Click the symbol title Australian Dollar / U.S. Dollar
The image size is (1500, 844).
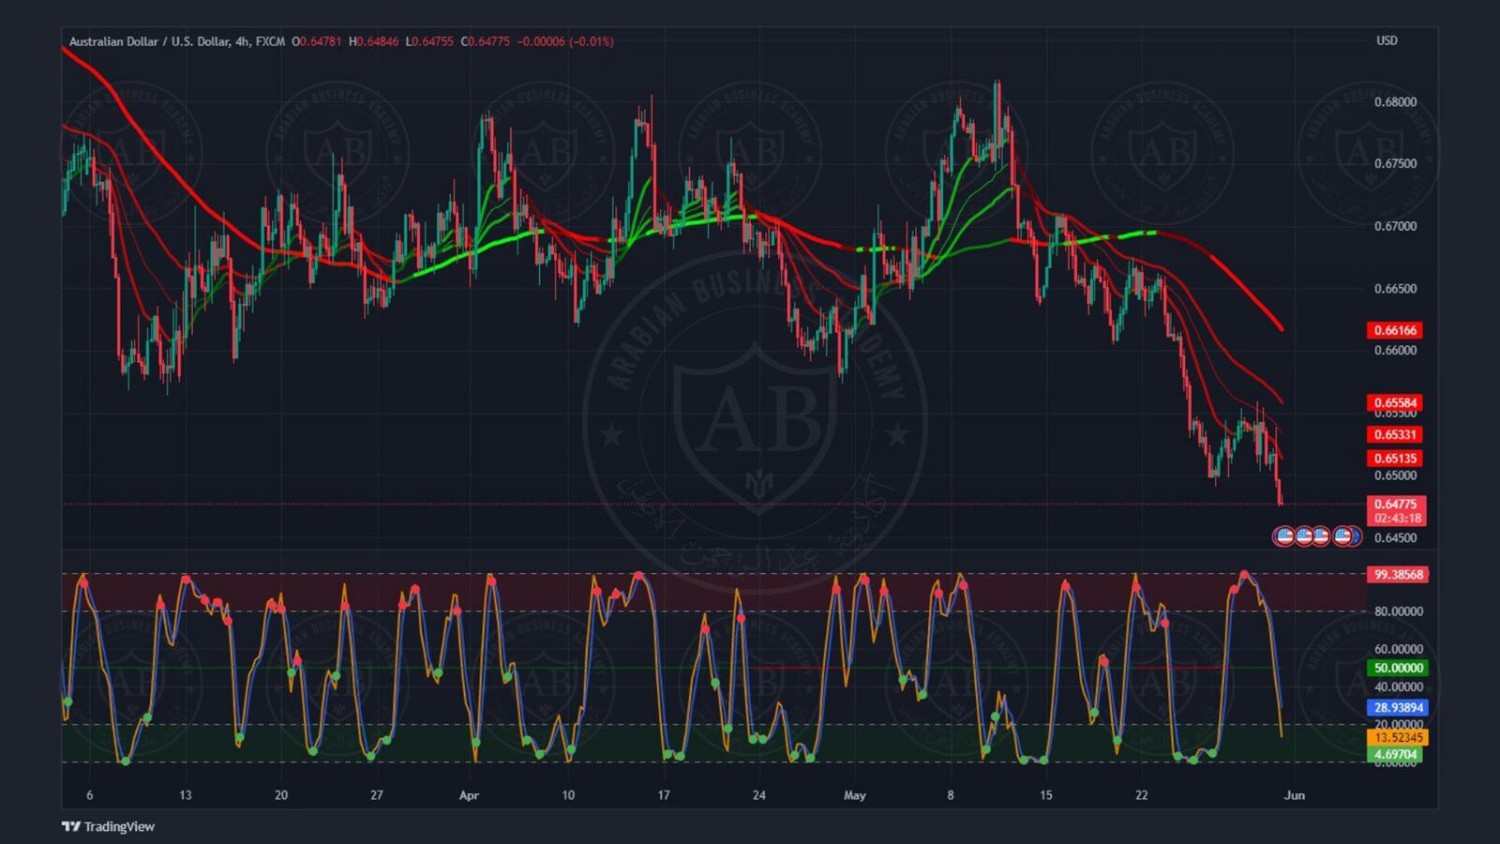149,42
